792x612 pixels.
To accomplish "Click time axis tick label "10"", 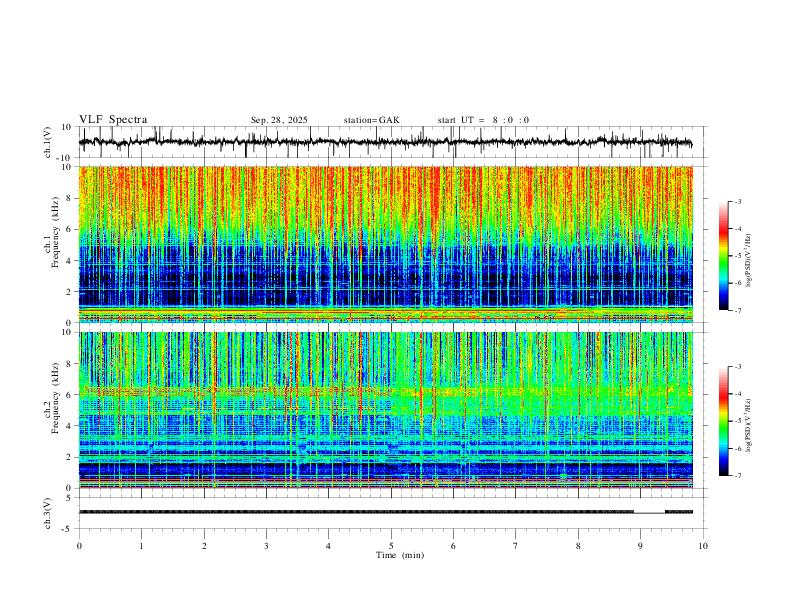I will click(x=703, y=546).
